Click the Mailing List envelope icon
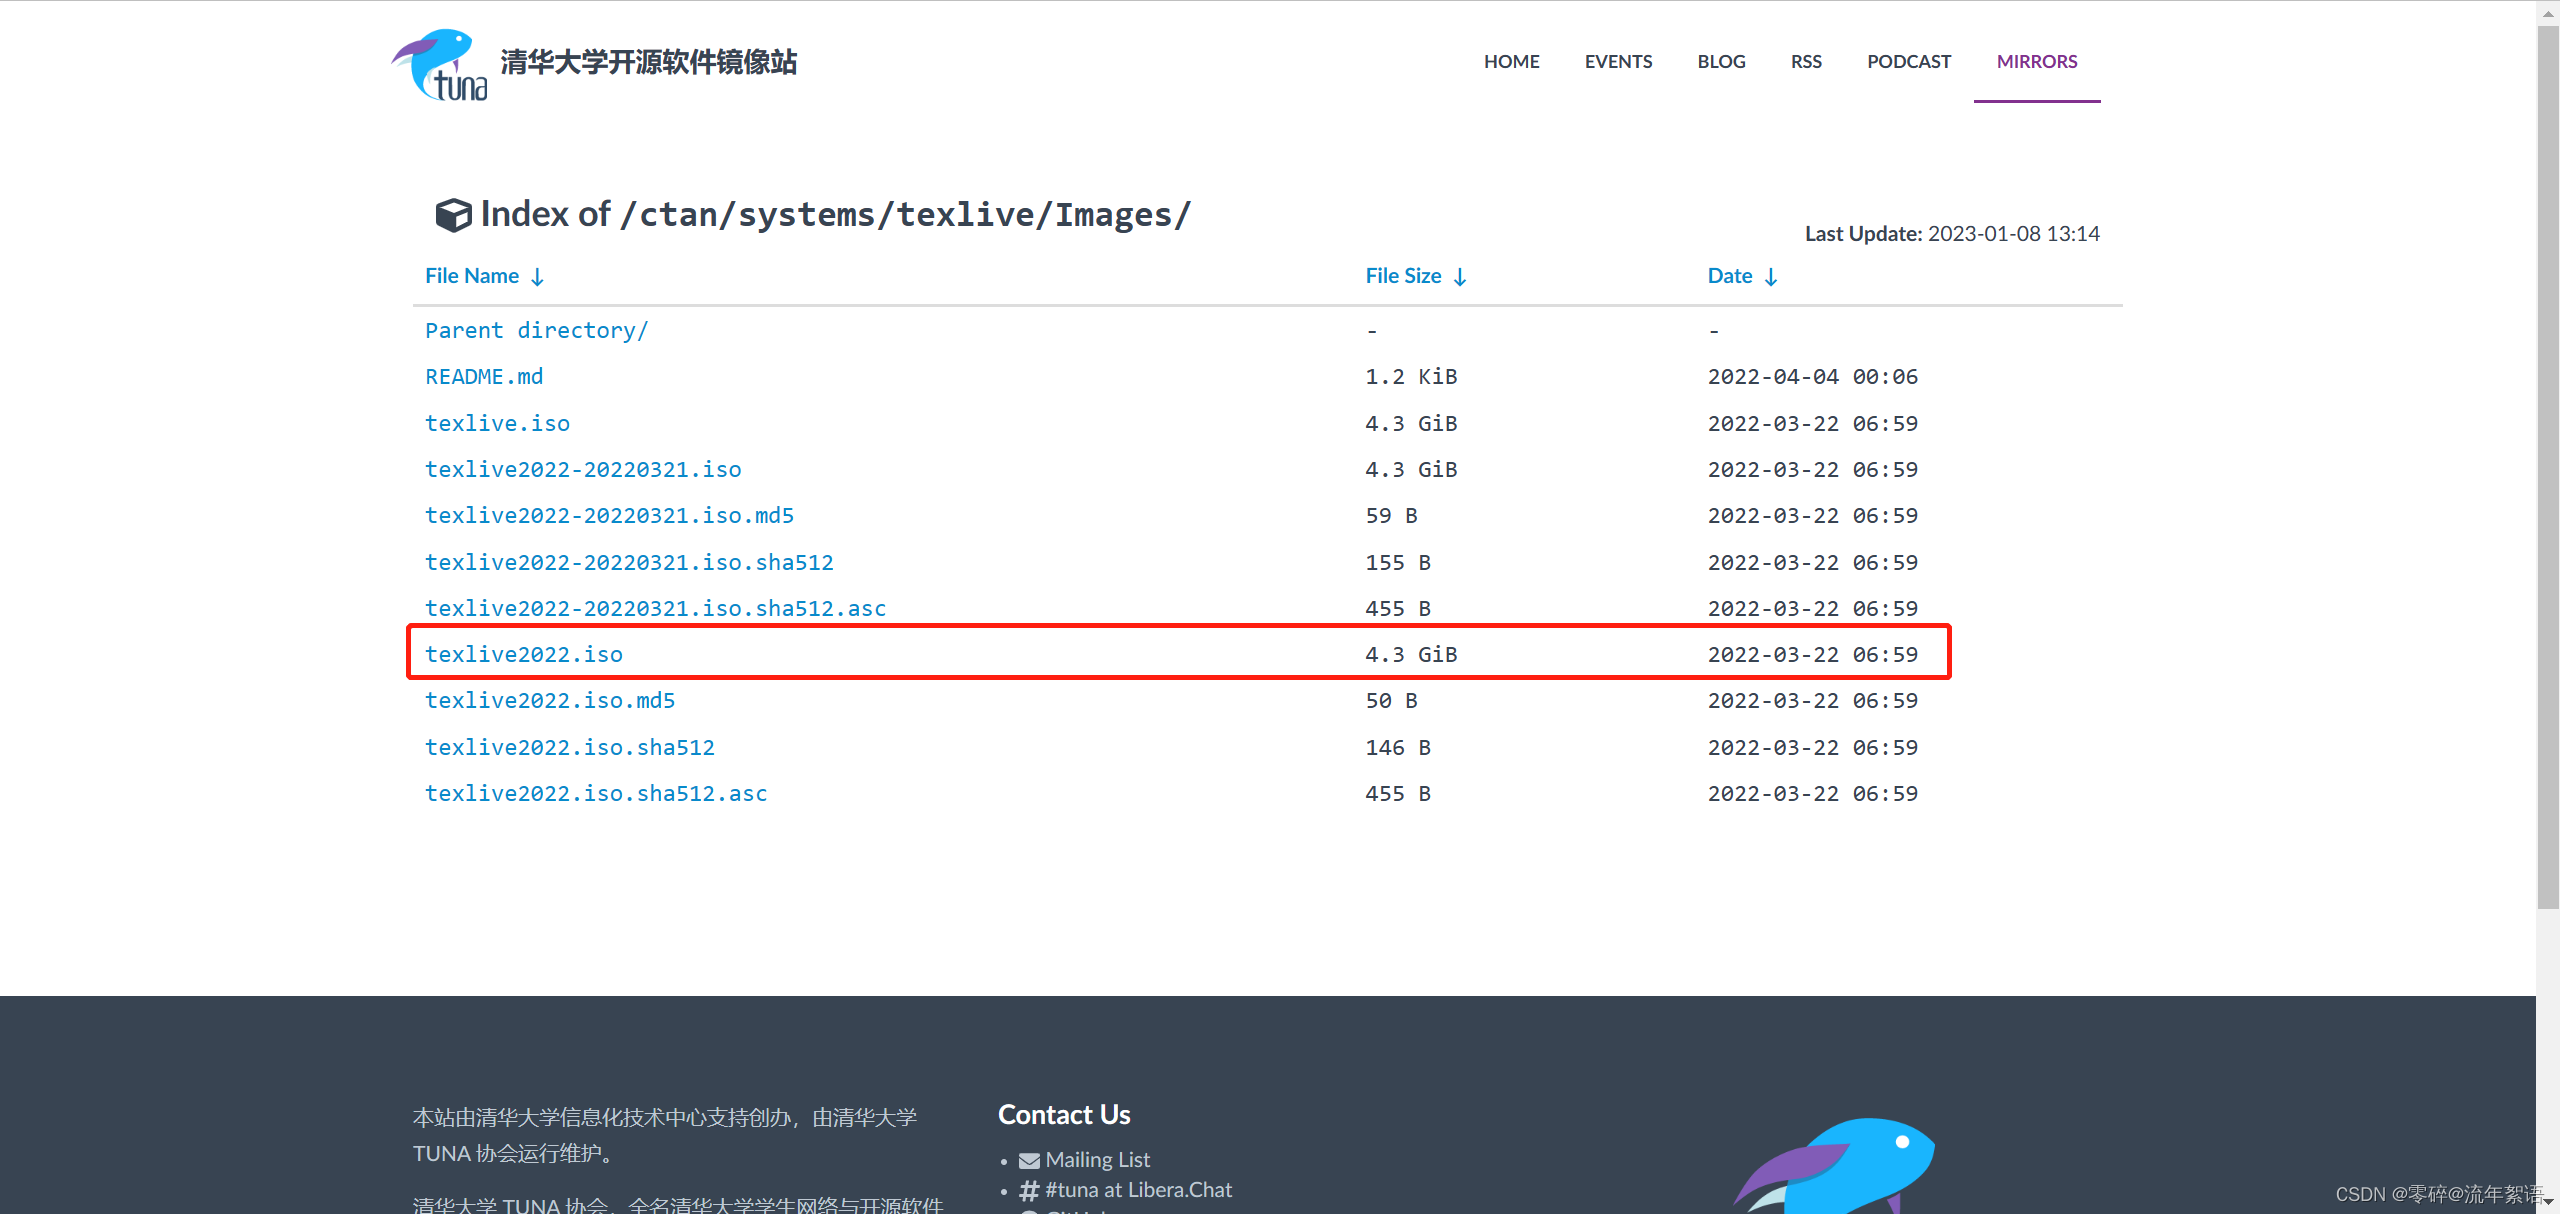This screenshot has width=2560, height=1214. (x=1029, y=1161)
